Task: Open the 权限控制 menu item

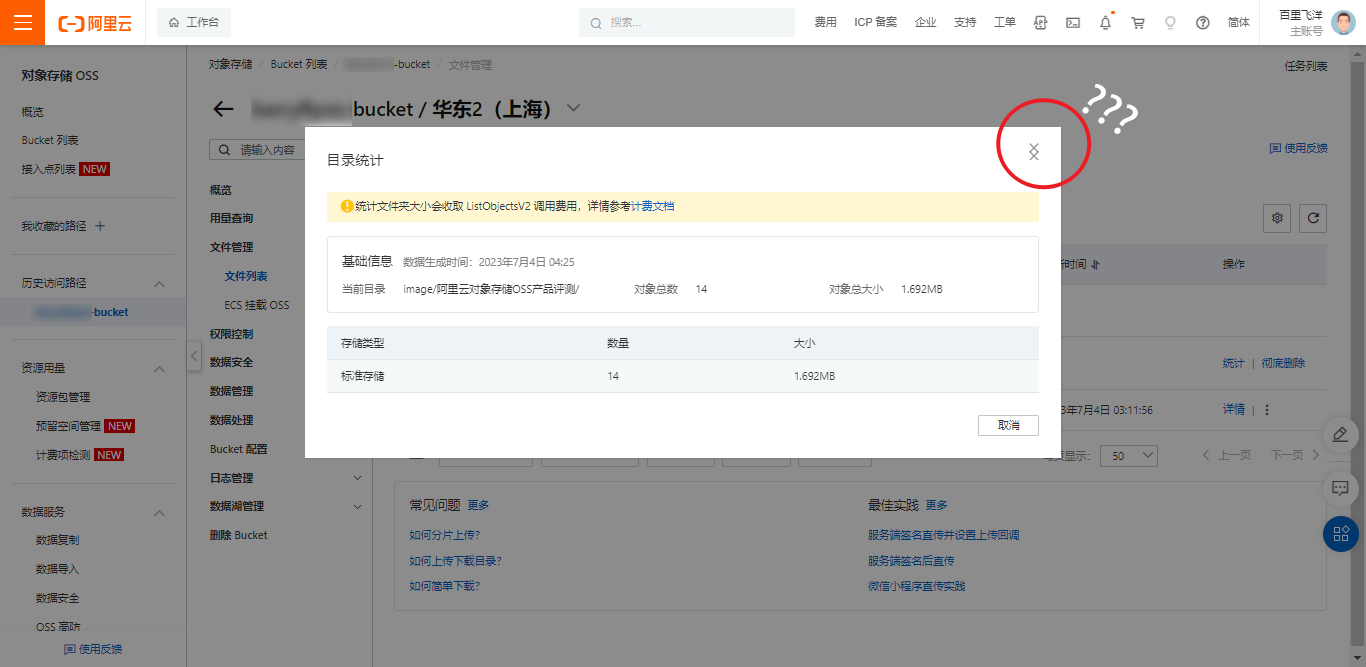Action: tap(231, 334)
